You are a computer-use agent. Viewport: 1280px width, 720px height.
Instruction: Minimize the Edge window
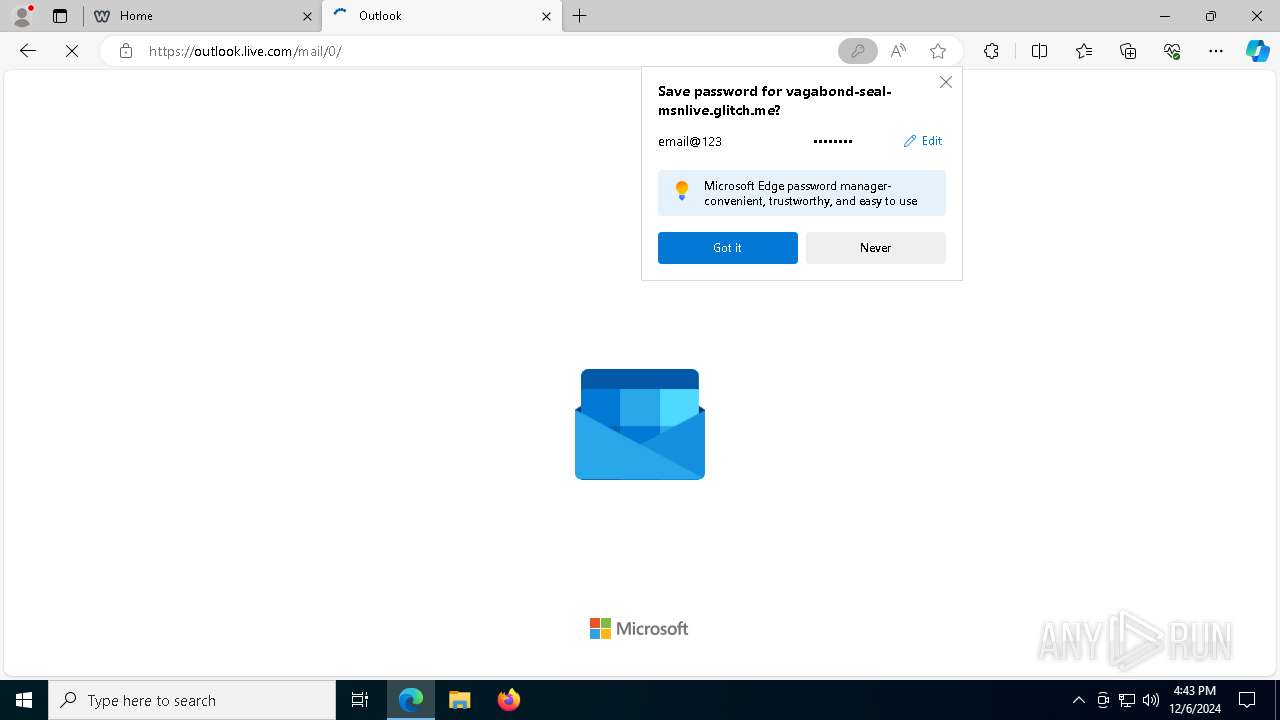pos(1165,16)
